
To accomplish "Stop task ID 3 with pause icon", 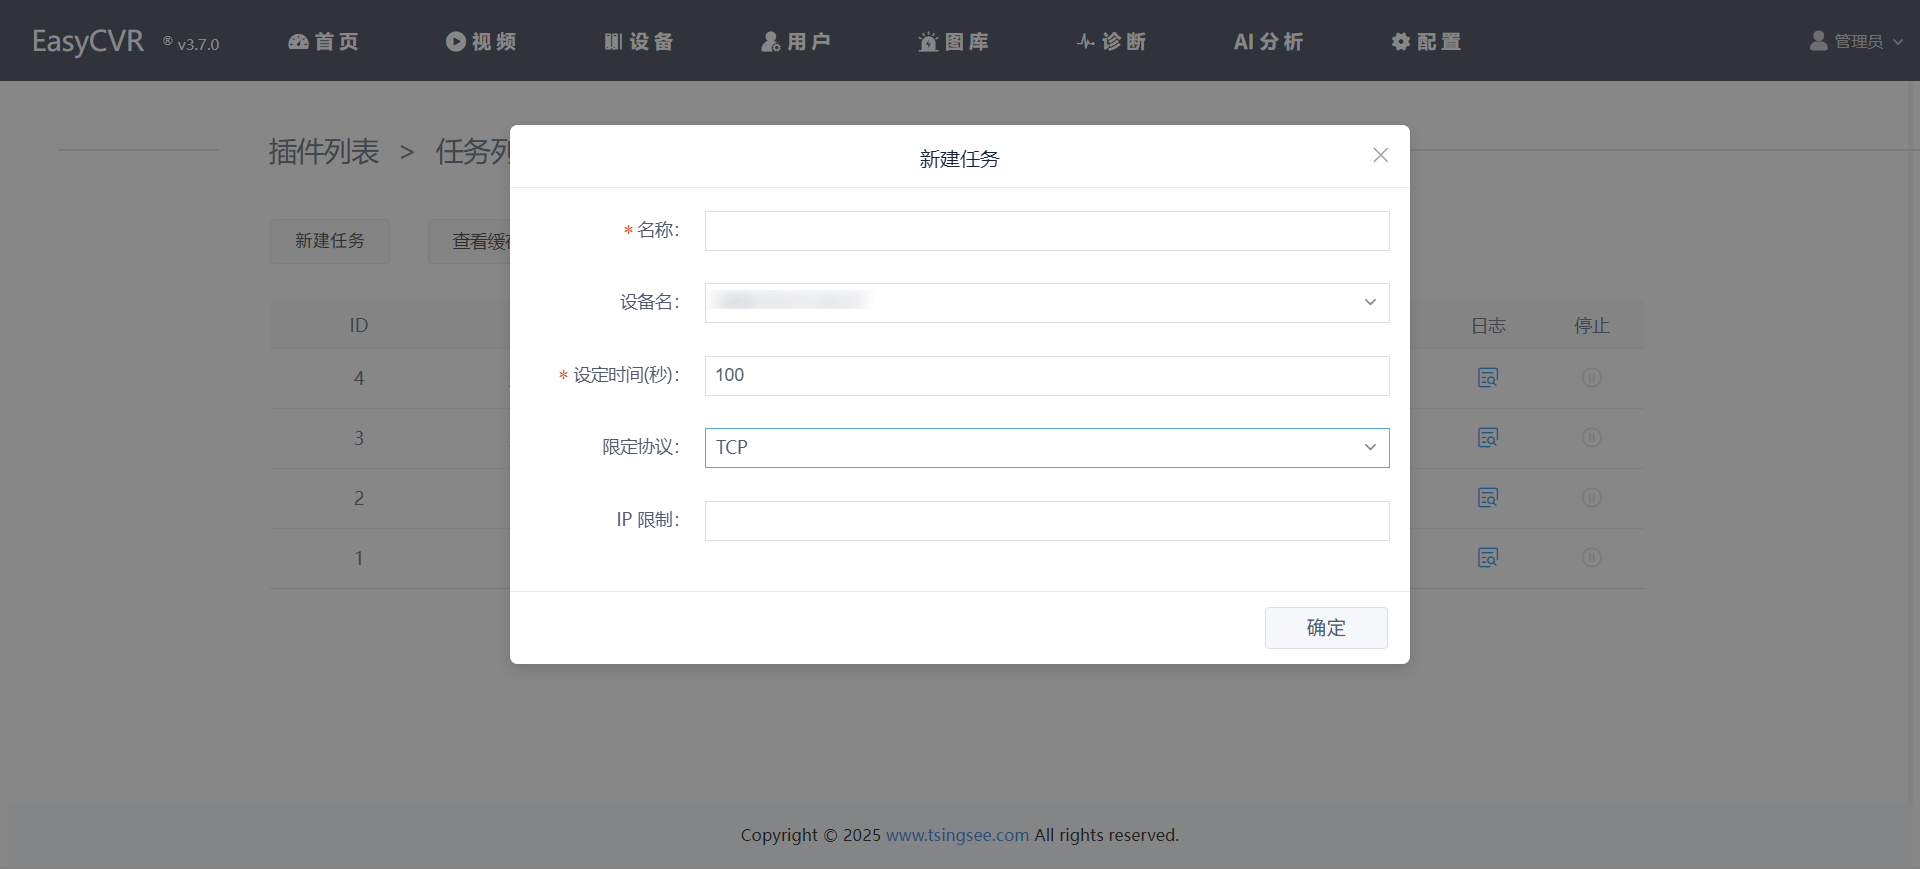I will 1592,438.
